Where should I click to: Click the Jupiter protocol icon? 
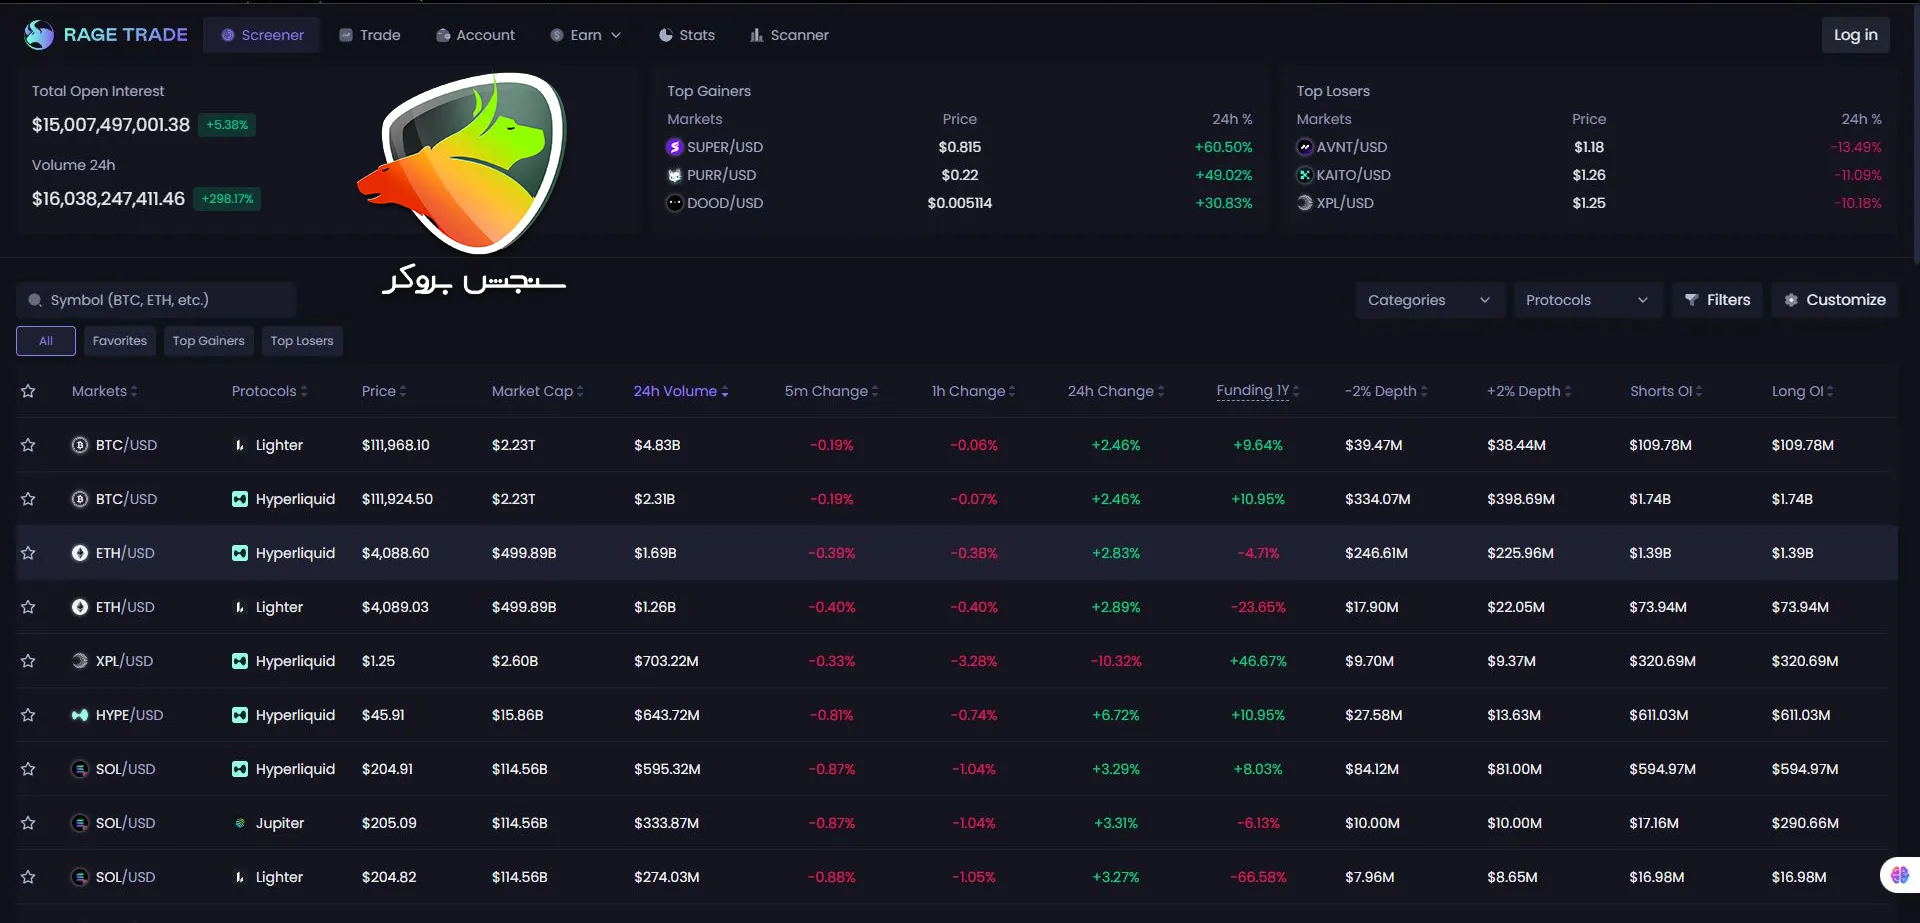[x=240, y=823]
